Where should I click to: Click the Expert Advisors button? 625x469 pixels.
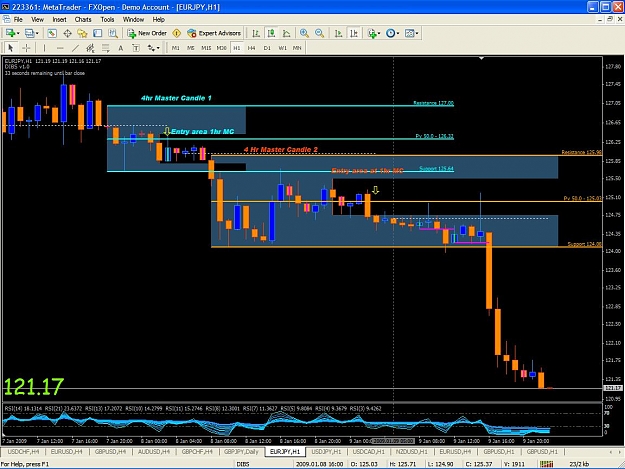tap(214, 33)
